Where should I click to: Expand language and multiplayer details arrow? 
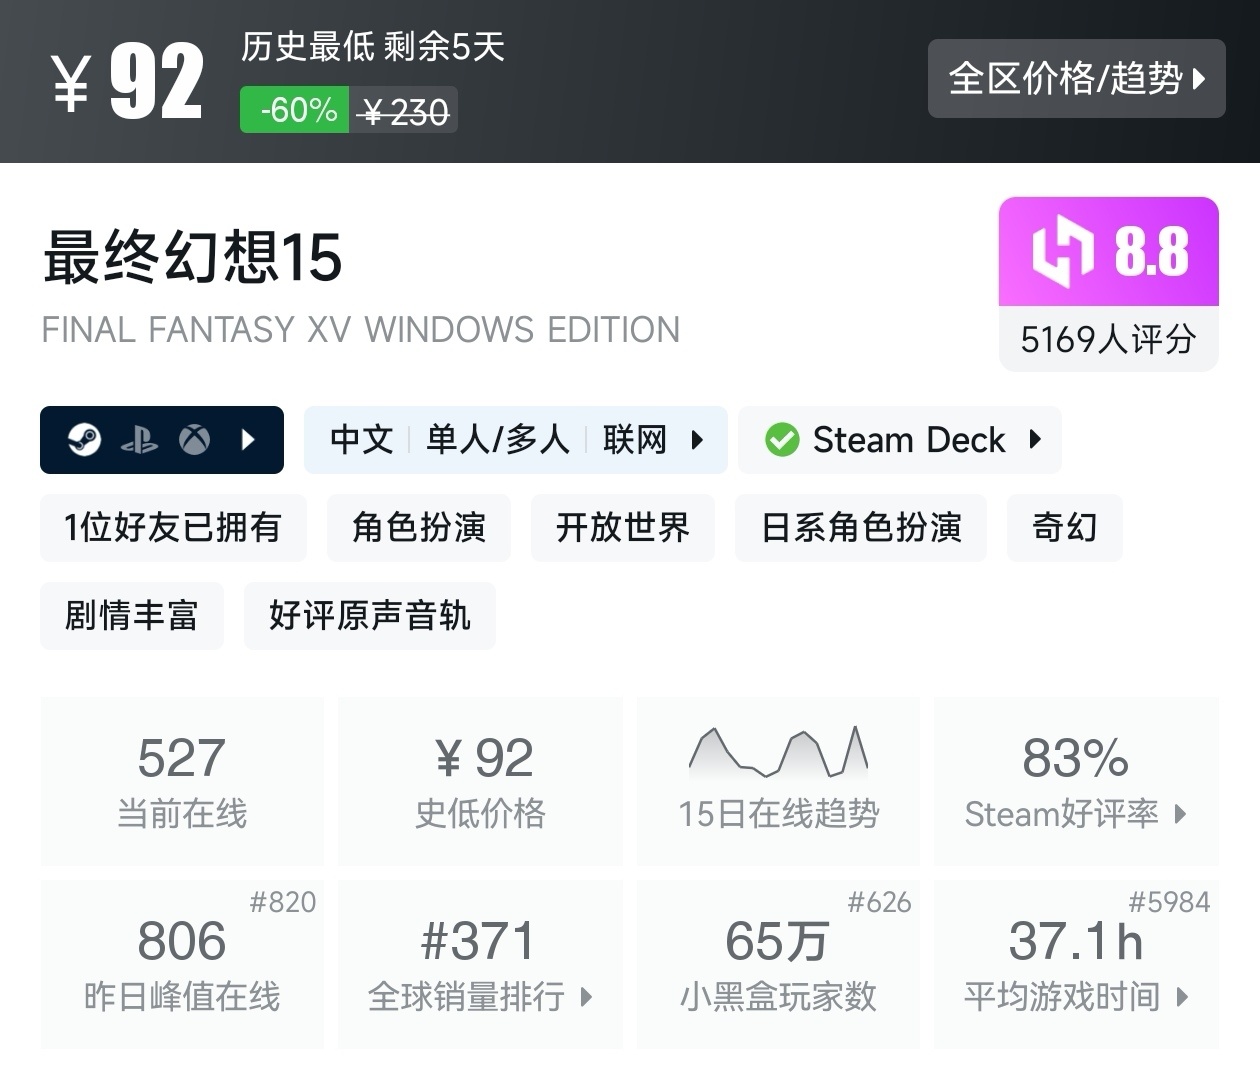click(x=697, y=440)
